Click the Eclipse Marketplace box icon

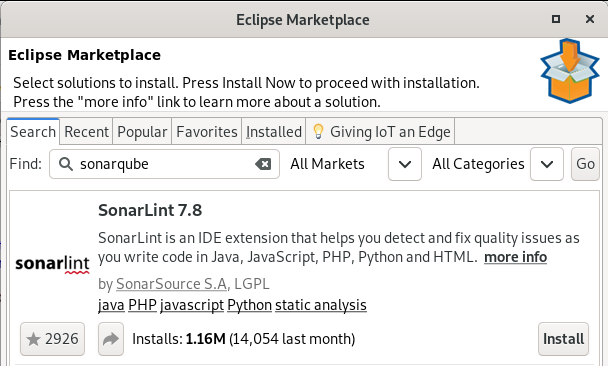[570, 71]
